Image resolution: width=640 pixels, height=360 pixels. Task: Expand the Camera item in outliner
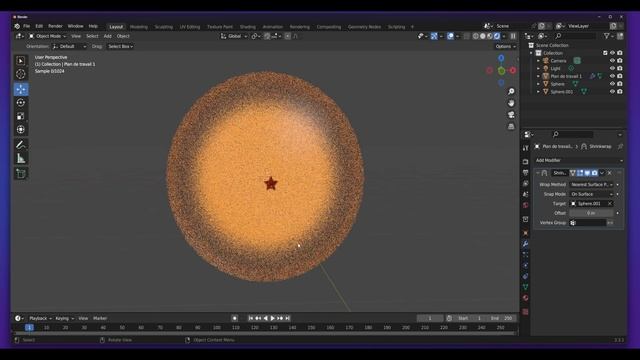click(538, 60)
